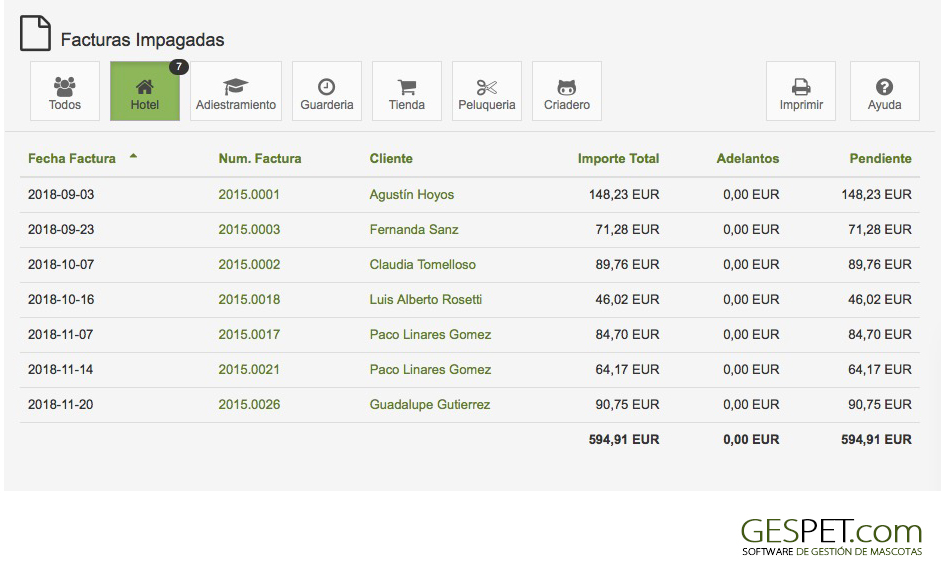This screenshot has height=586, width=941.
Task: Select the Todos category button
Action: 65,91
